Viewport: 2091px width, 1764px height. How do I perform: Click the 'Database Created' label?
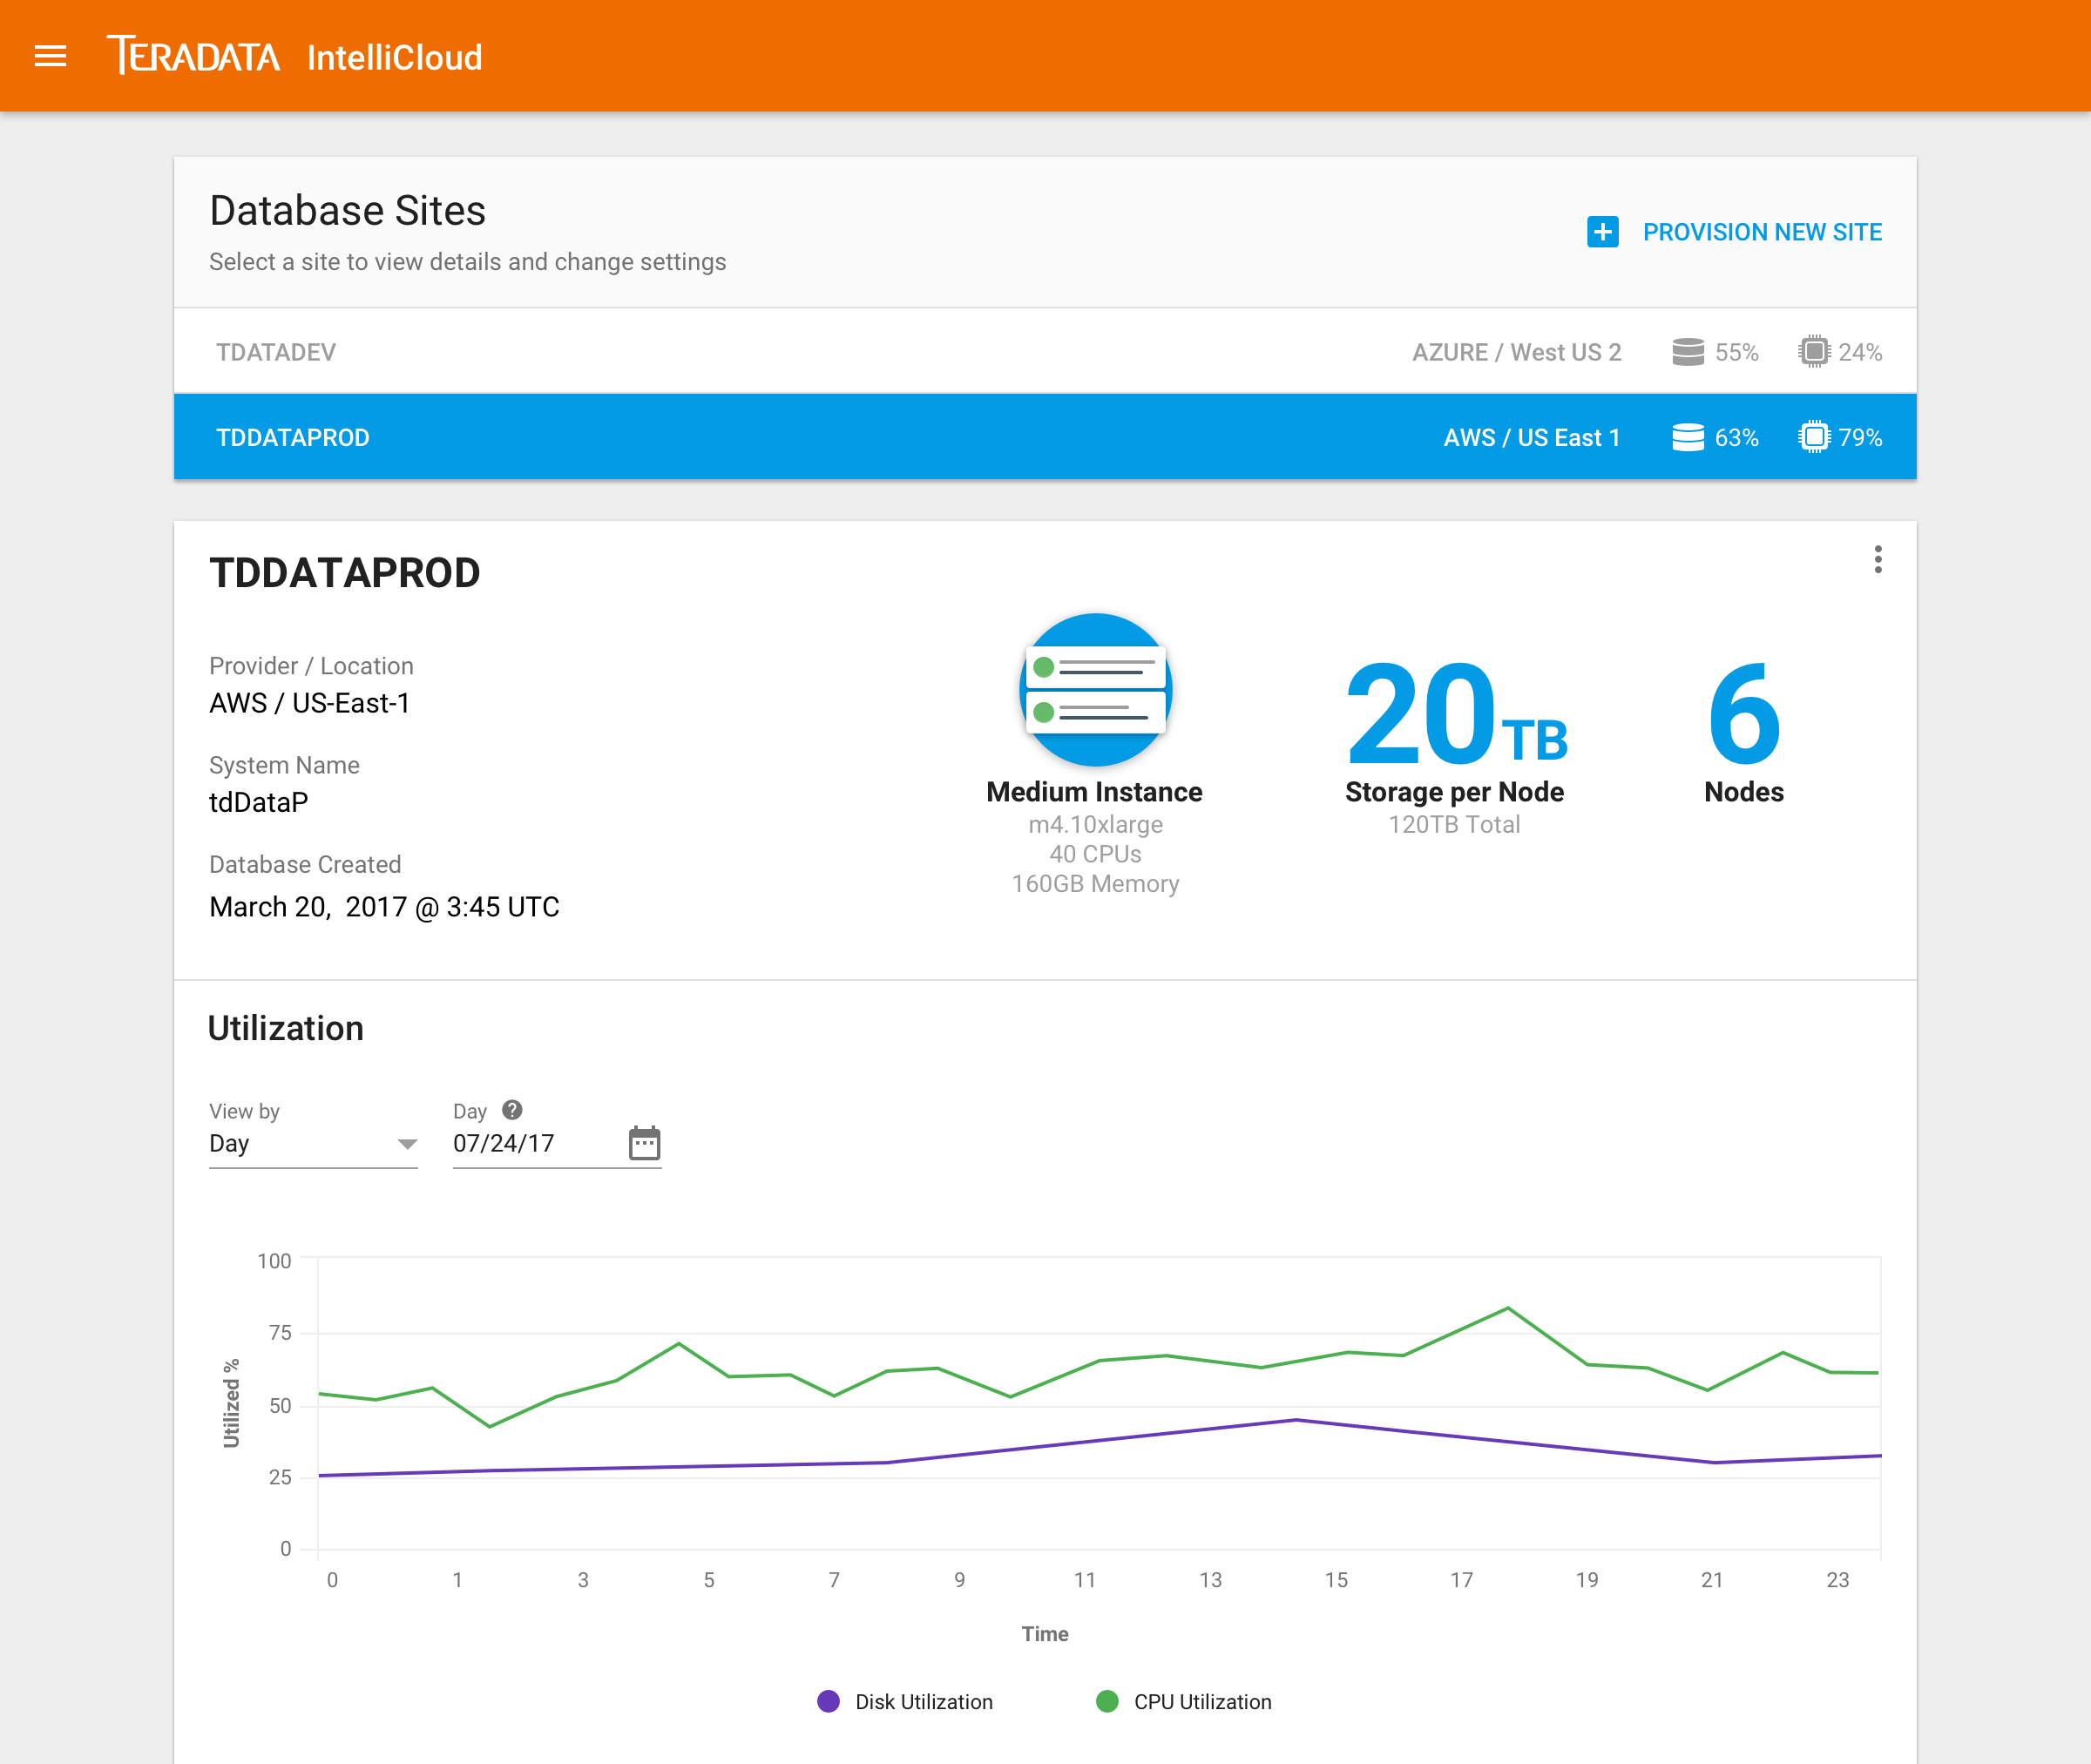305,864
